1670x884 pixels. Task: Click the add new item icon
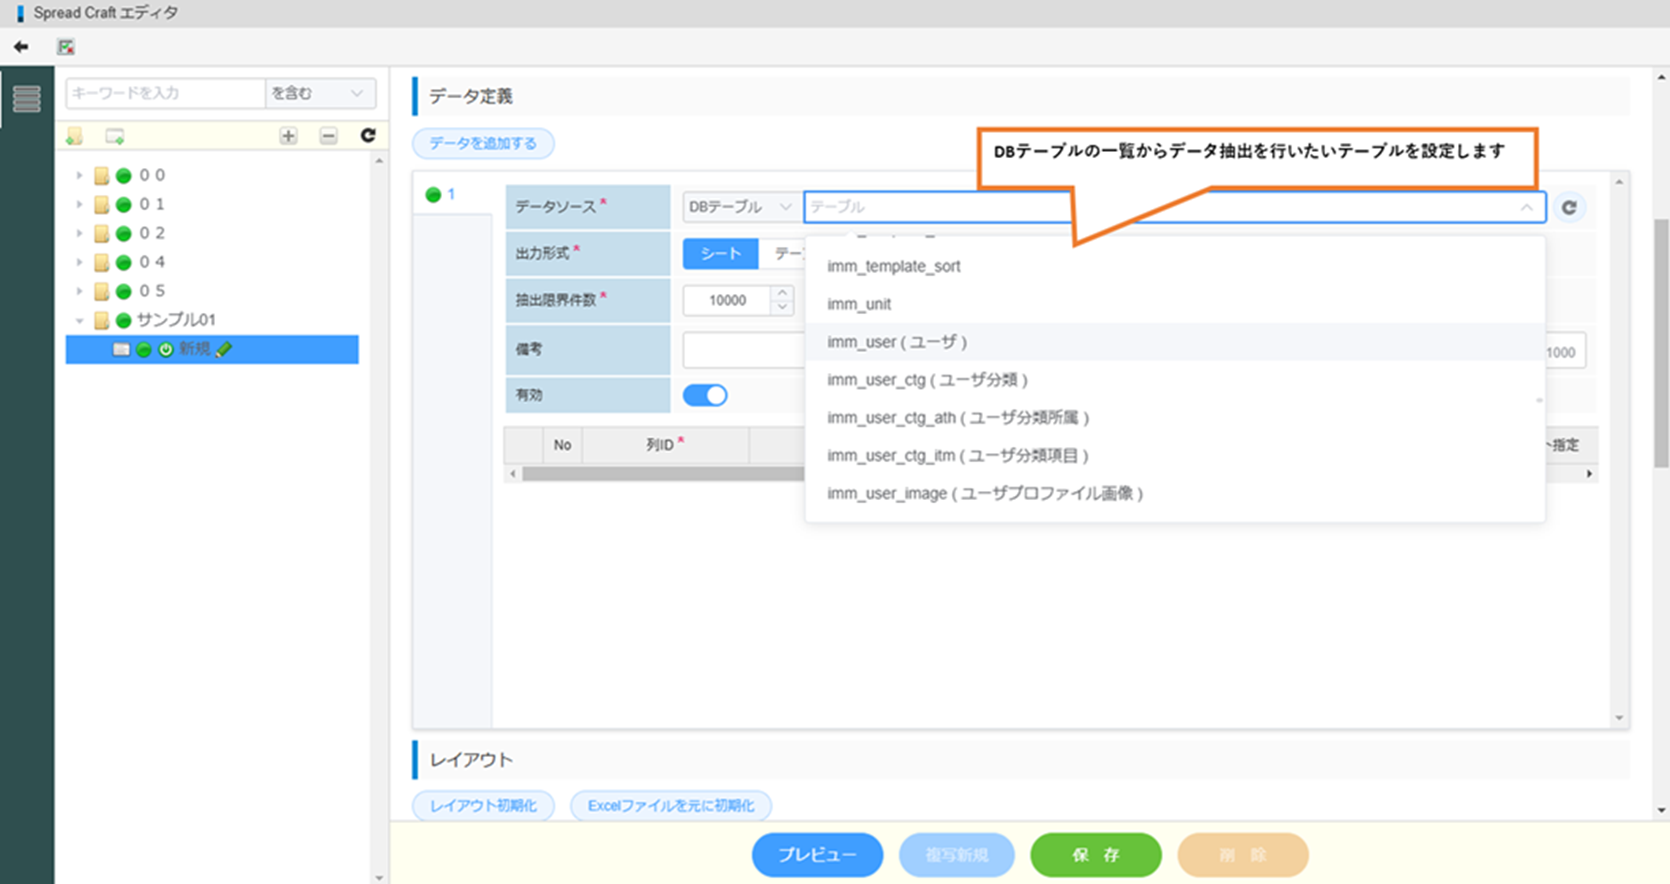(x=115, y=136)
